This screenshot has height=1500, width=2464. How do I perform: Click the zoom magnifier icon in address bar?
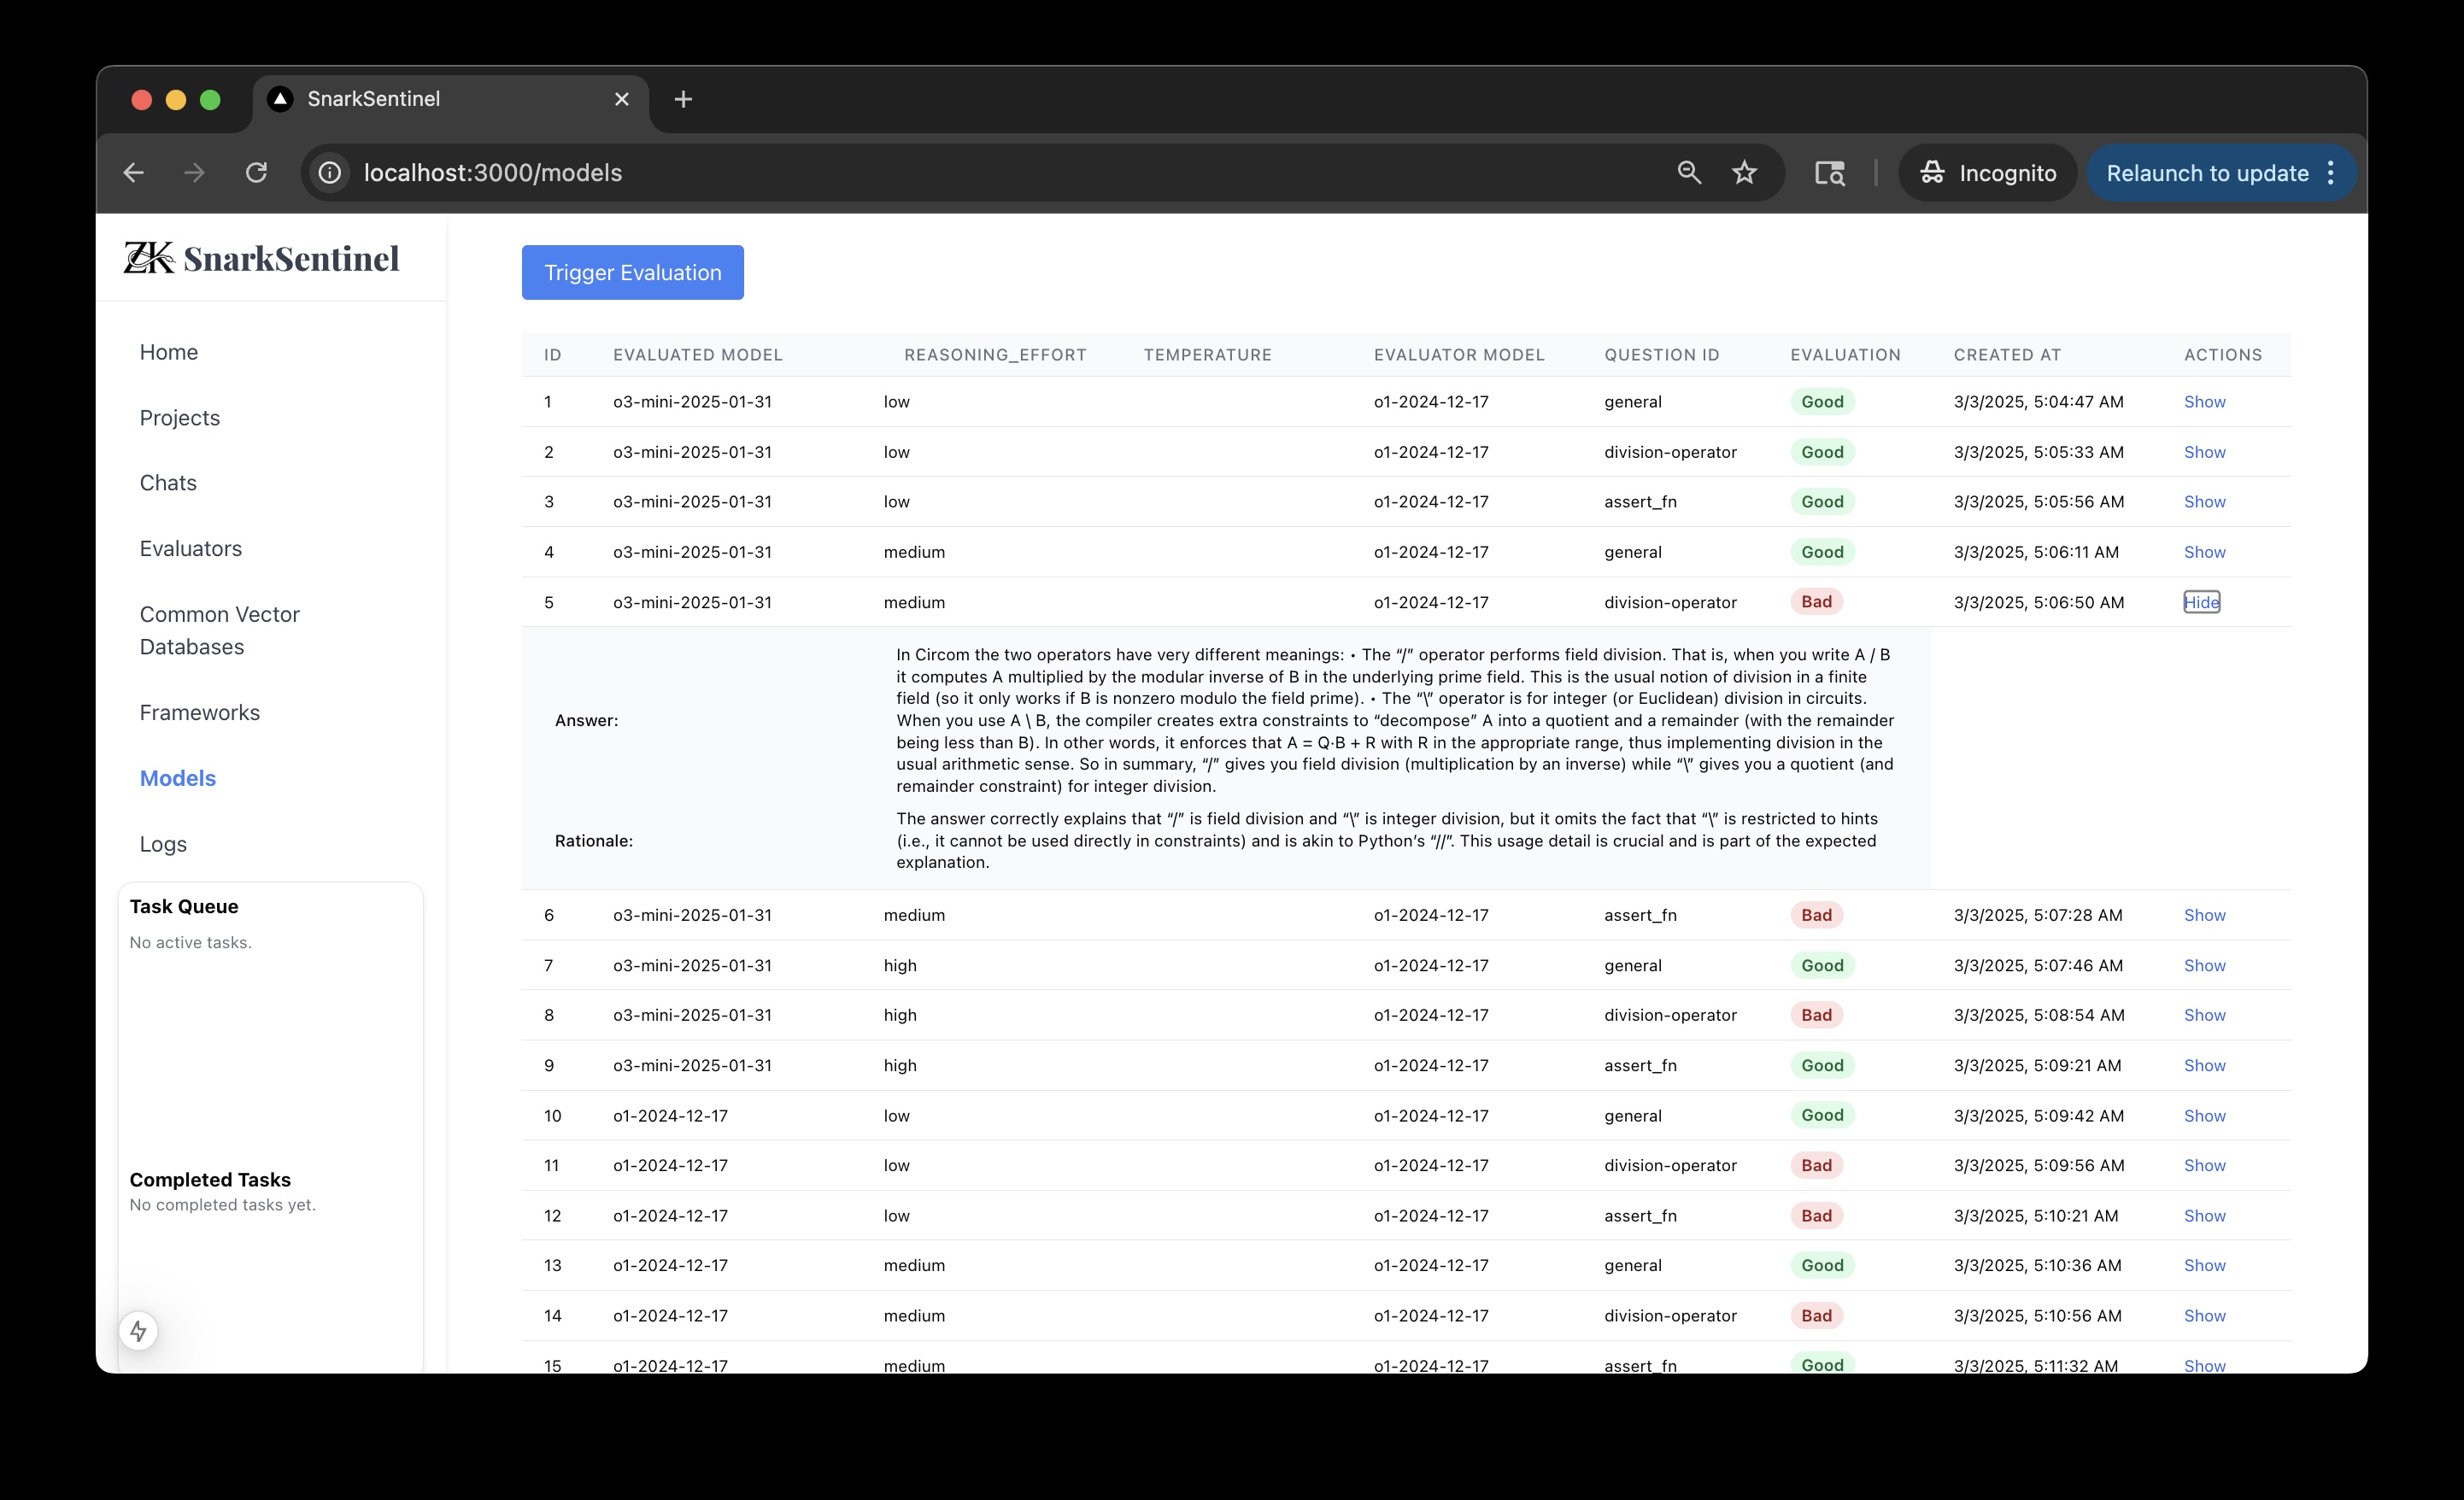[1689, 173]
